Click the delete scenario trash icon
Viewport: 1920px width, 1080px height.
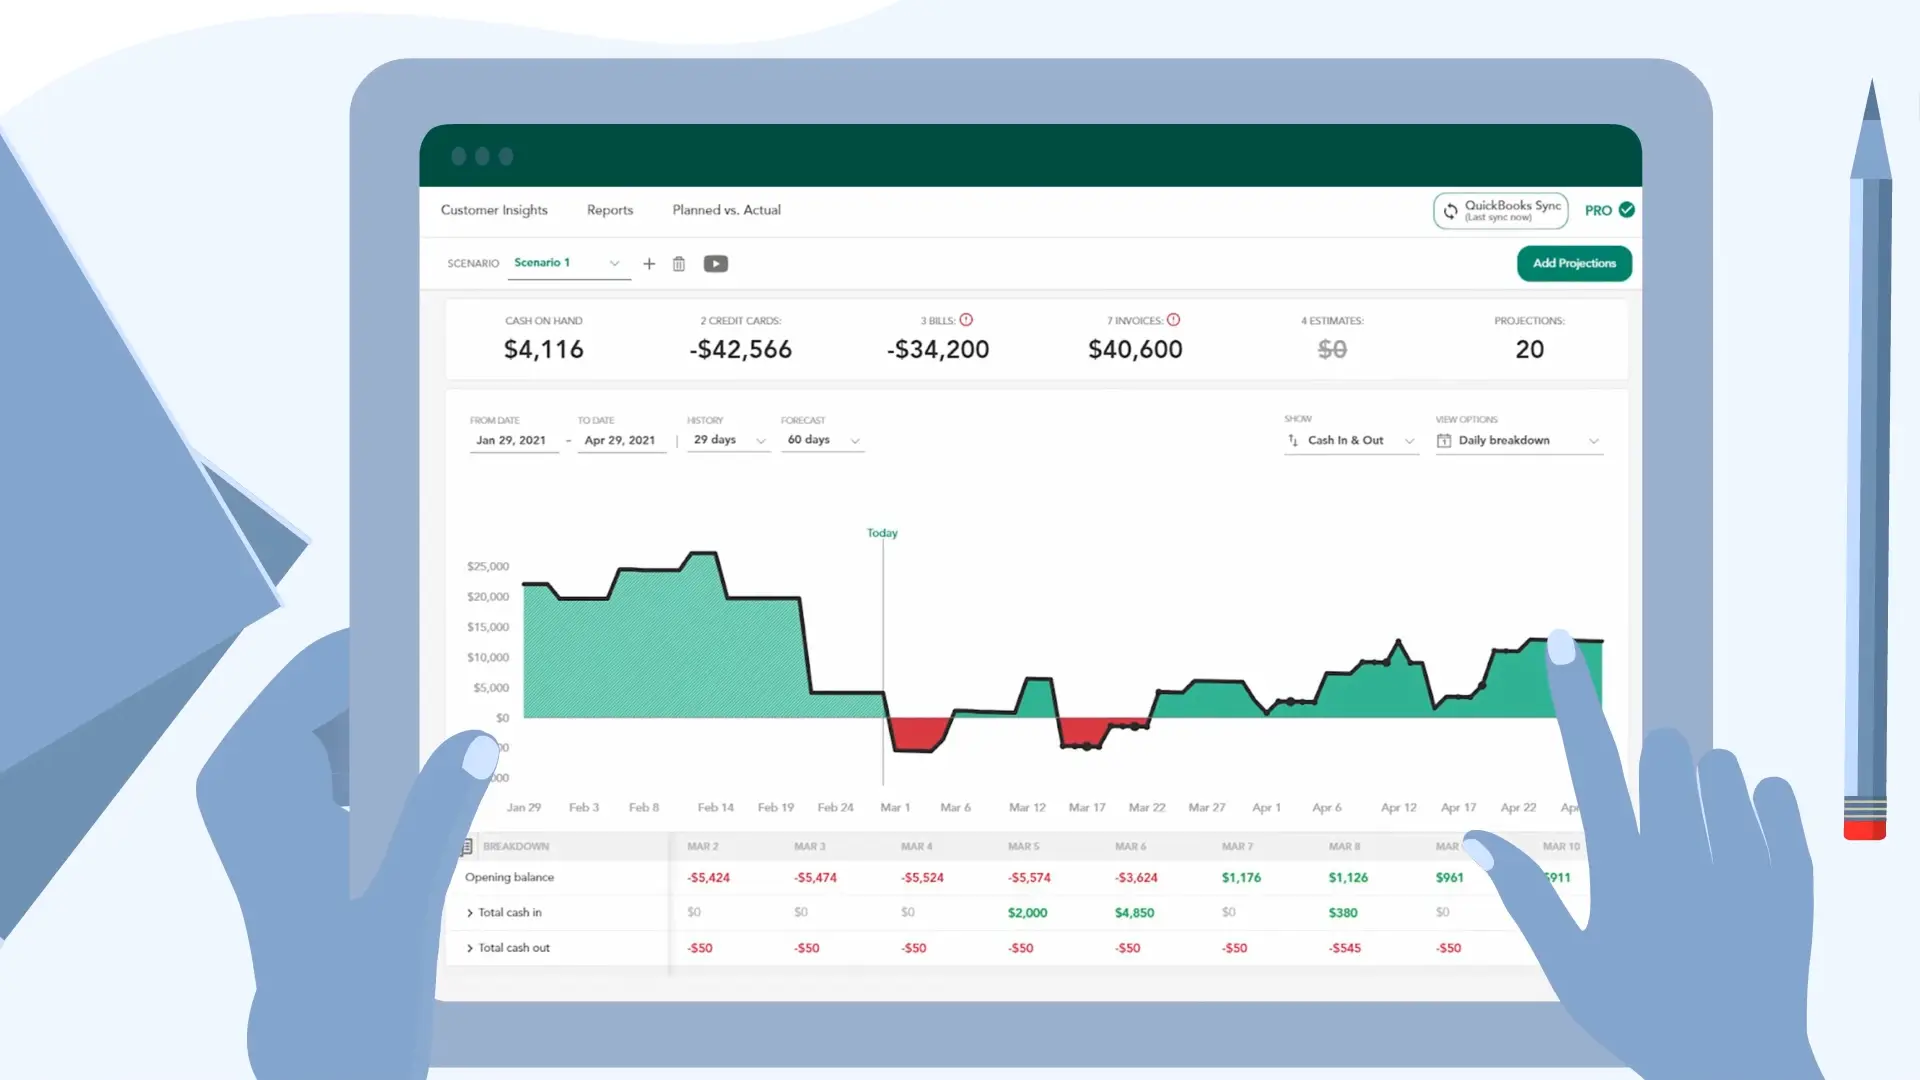(x=679, y=264)
